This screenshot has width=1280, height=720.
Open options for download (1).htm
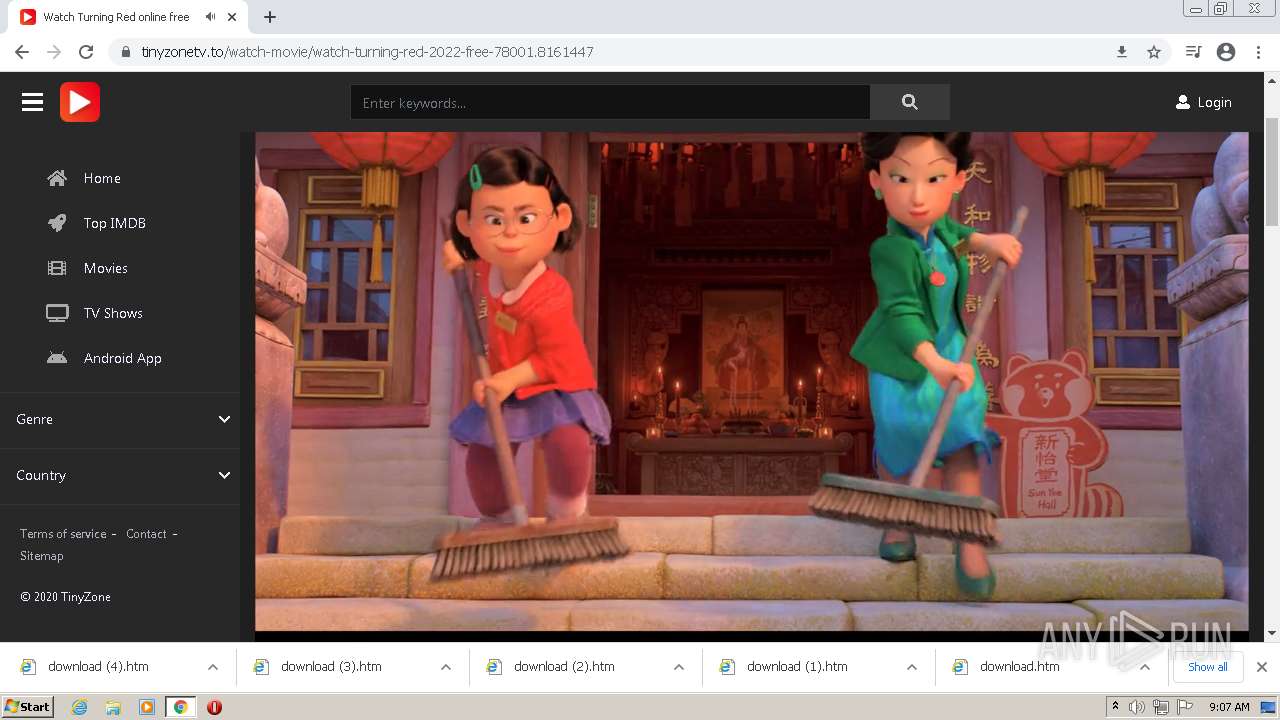pyautogui.click(x=912, y=667)
